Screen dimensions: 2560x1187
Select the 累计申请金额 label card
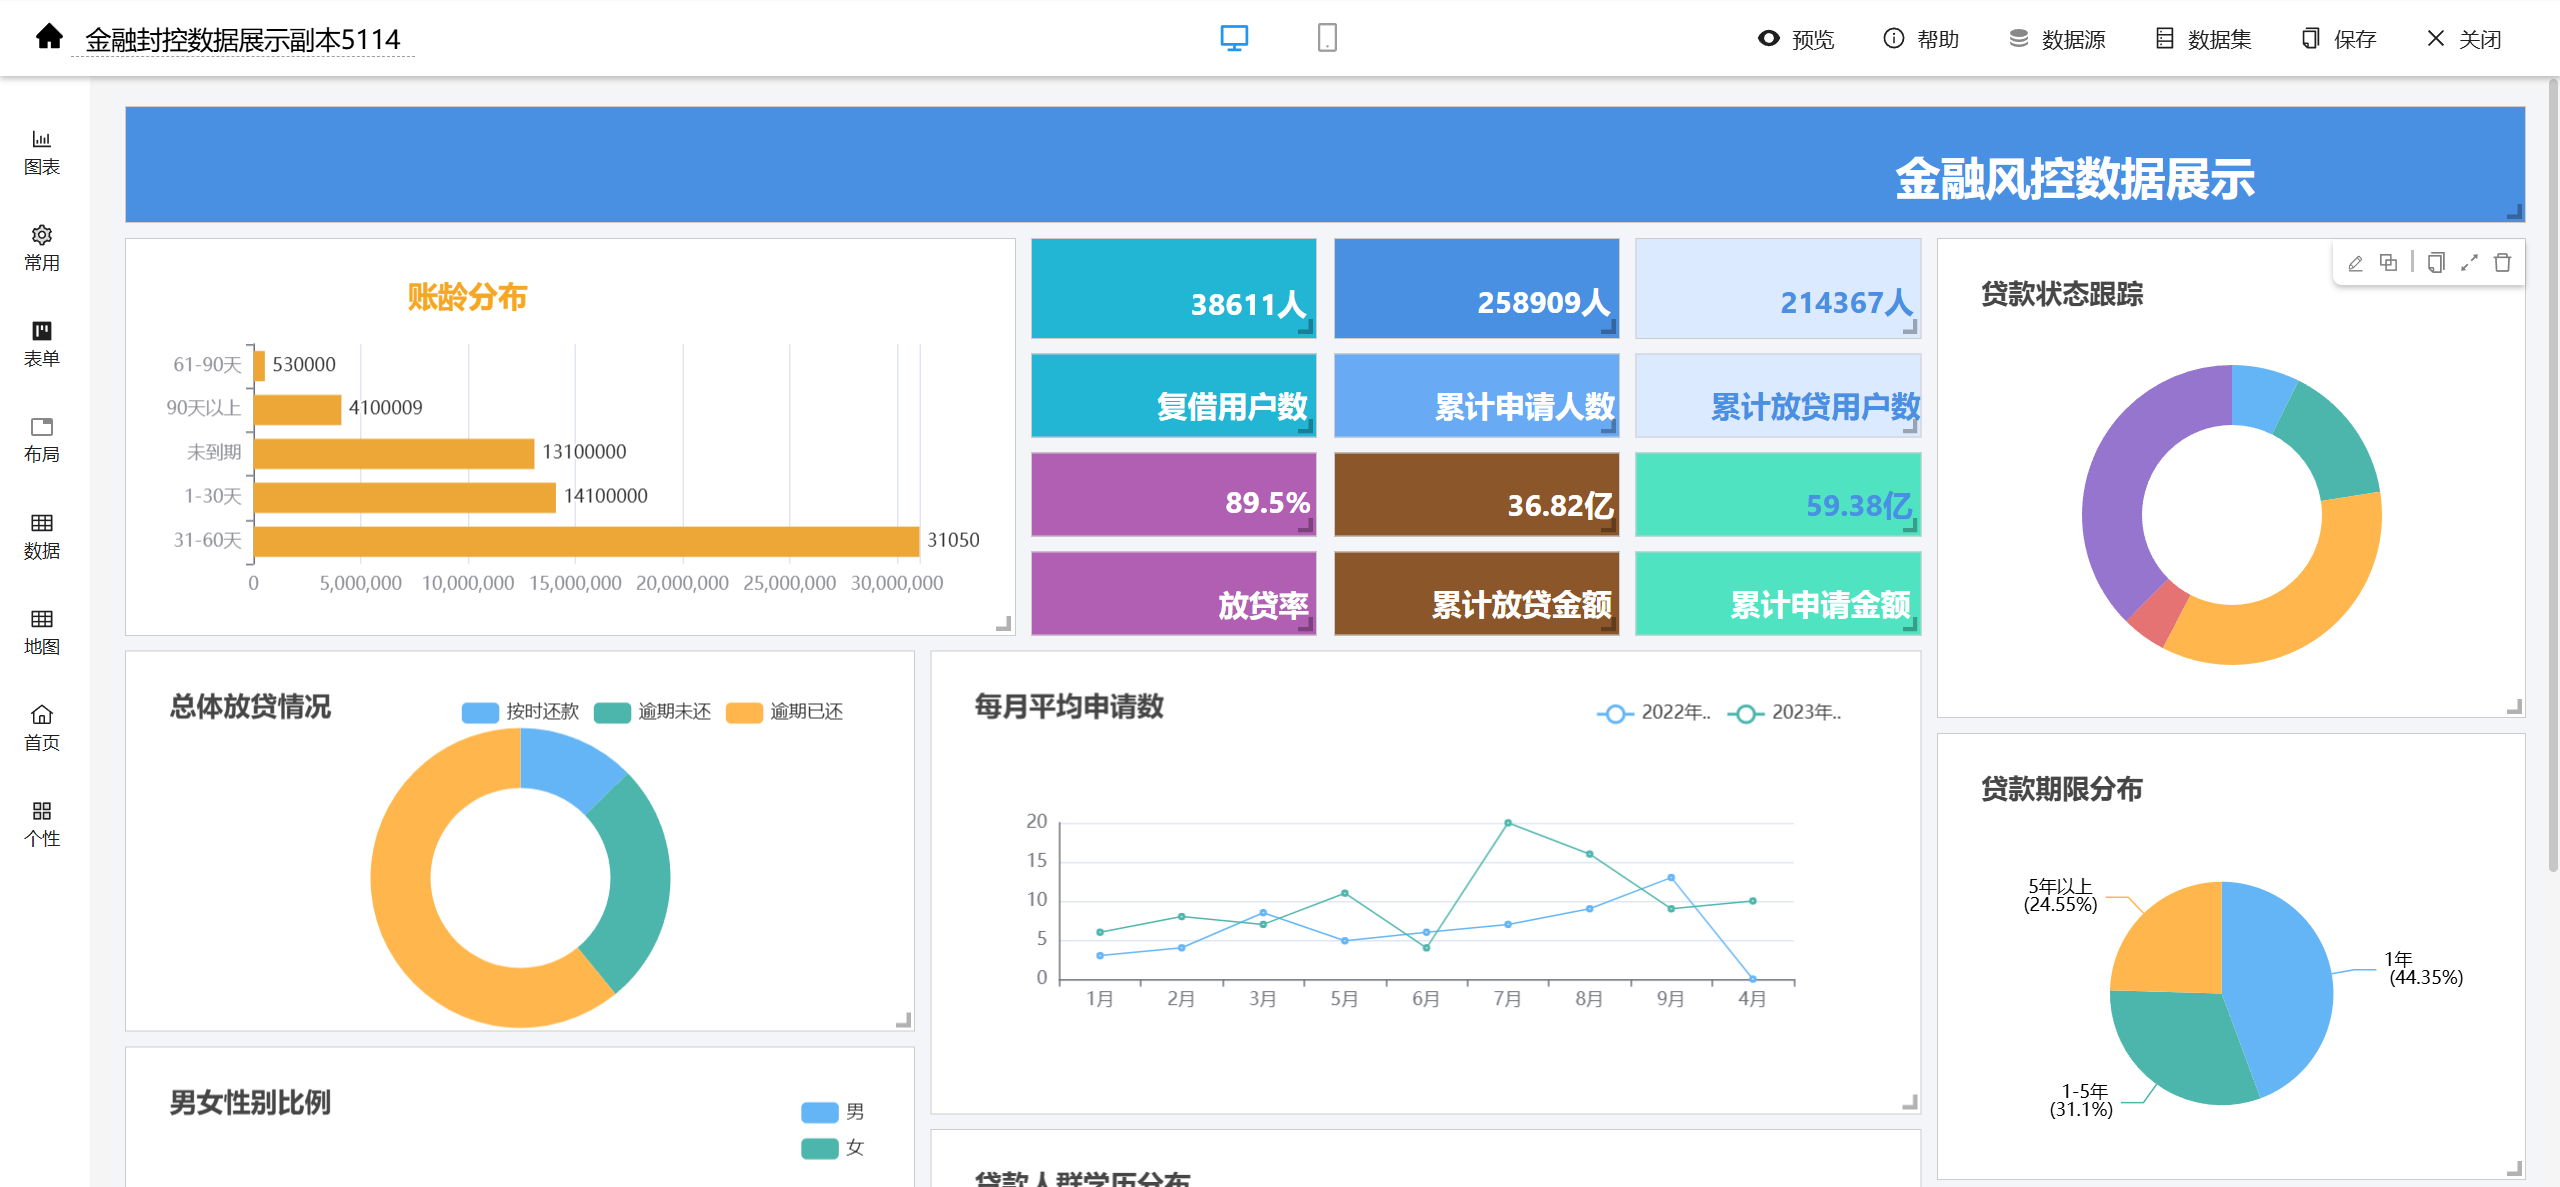click(x=1778, y=593)
